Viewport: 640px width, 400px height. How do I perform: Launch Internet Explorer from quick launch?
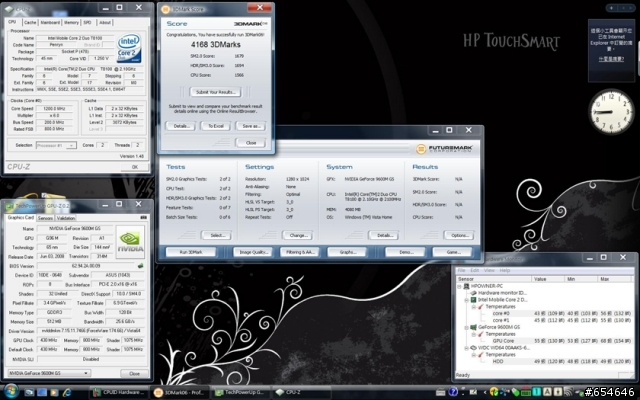coord(66,392)
